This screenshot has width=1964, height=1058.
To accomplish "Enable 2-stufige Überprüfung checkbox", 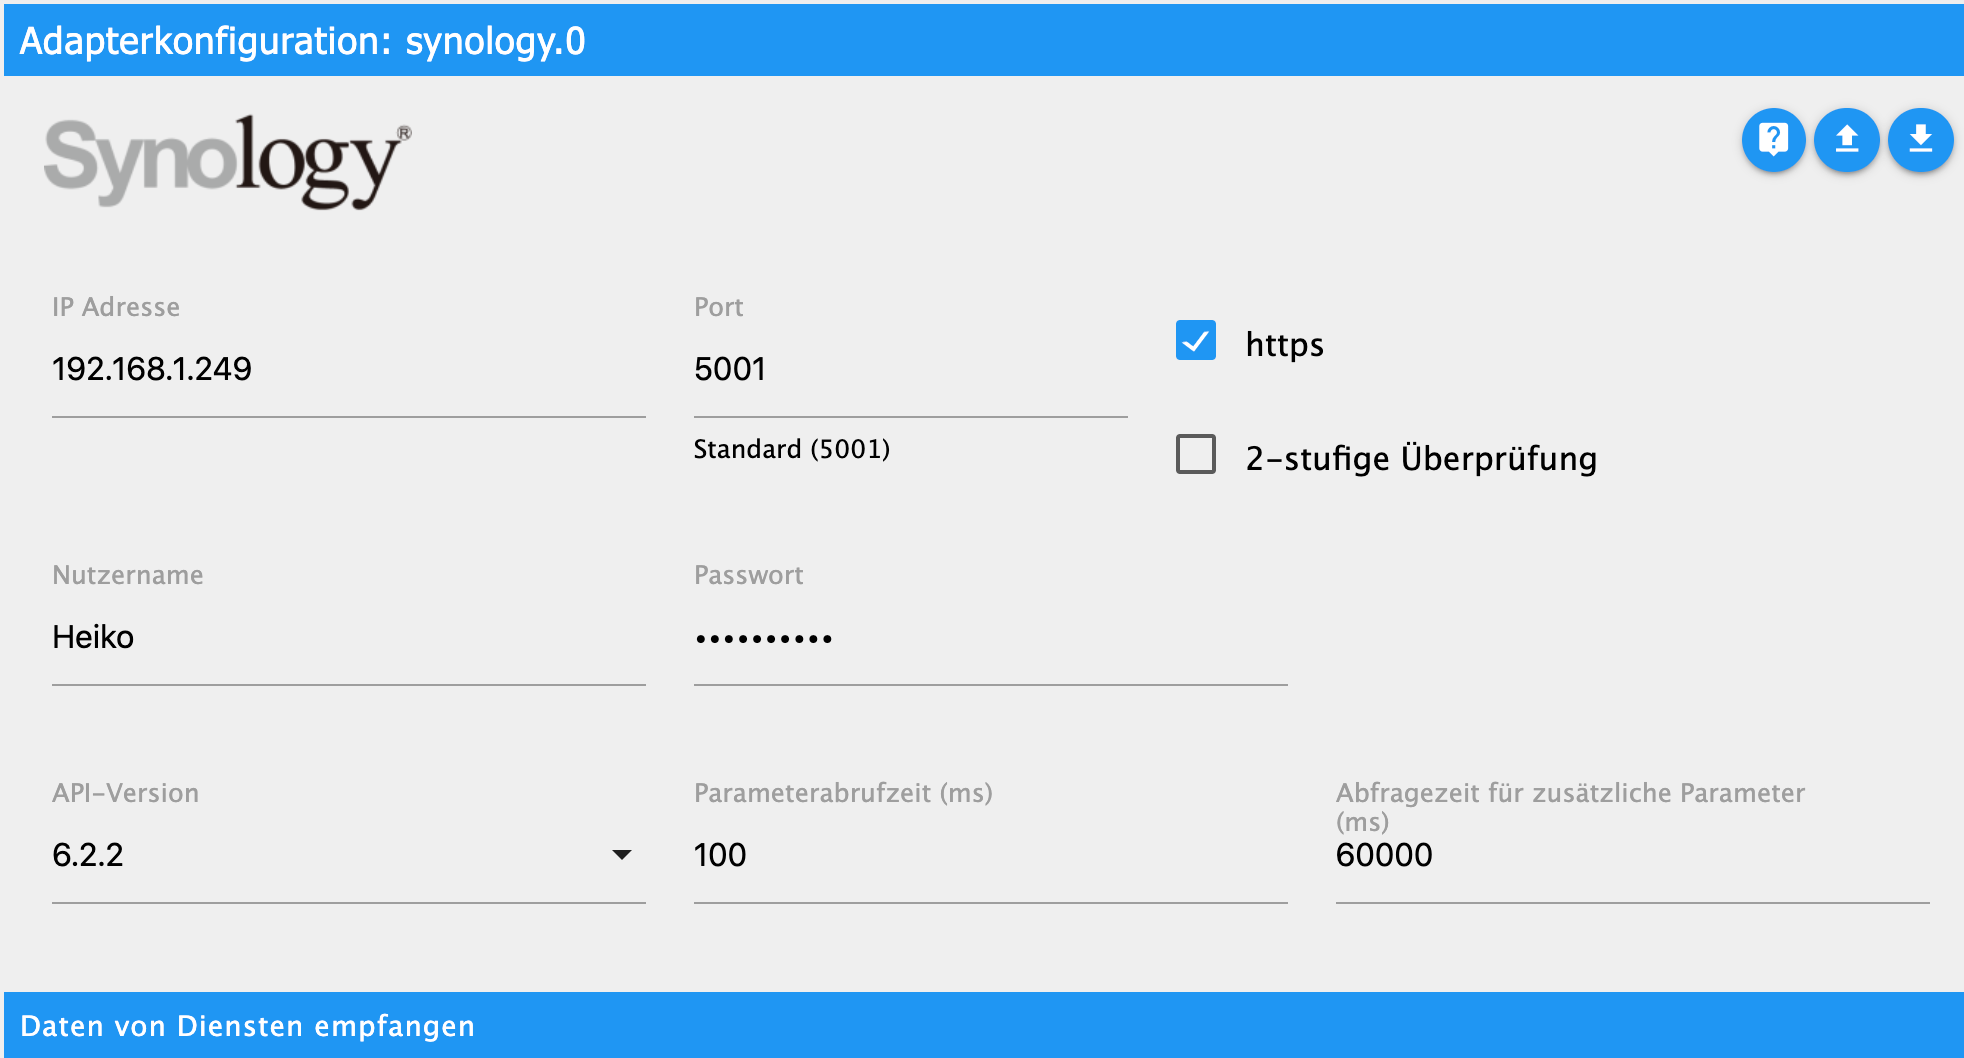I will coord(1196,454).
